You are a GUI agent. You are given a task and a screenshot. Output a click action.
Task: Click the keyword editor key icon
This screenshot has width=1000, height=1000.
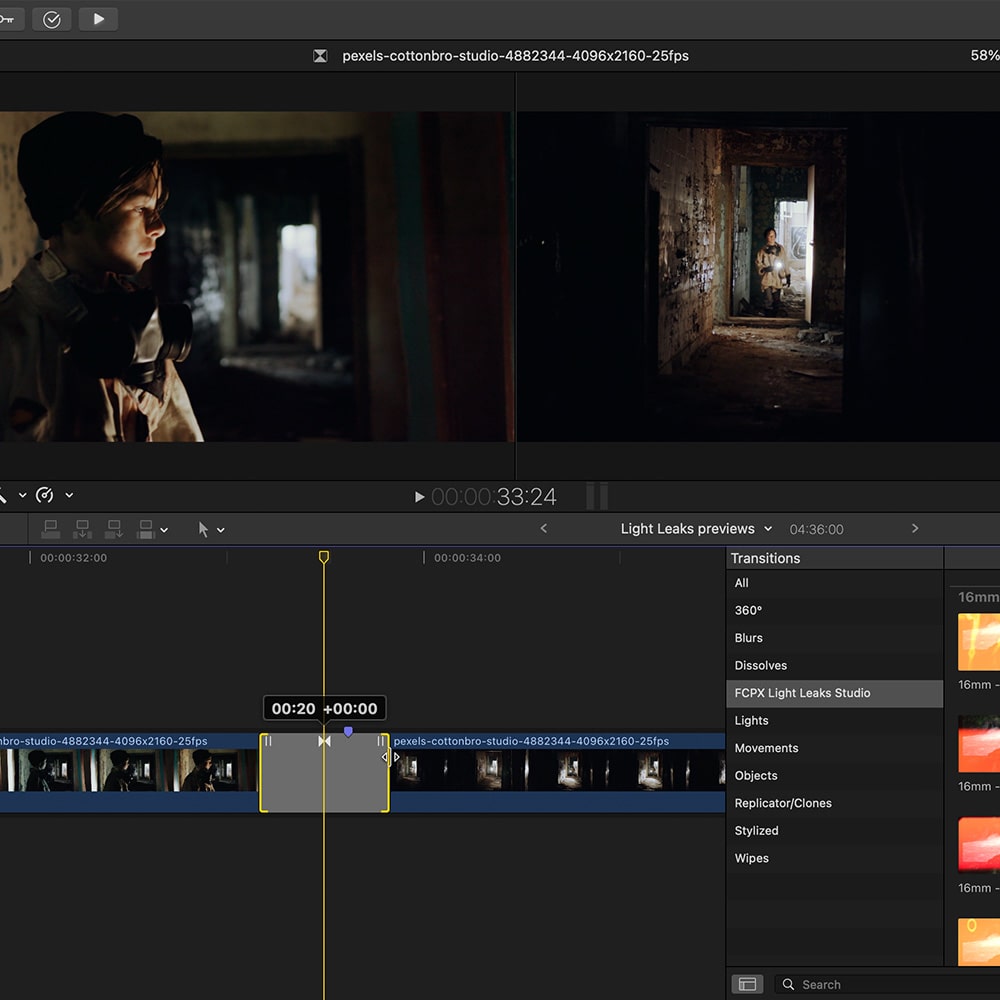point(6,19)
